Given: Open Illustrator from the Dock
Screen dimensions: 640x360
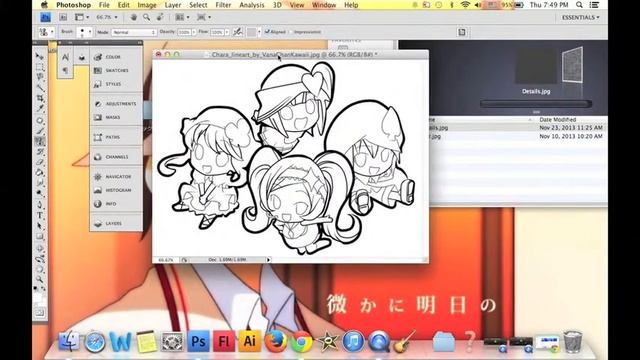Looking at the screenshot, I should [x=249, y=341].
